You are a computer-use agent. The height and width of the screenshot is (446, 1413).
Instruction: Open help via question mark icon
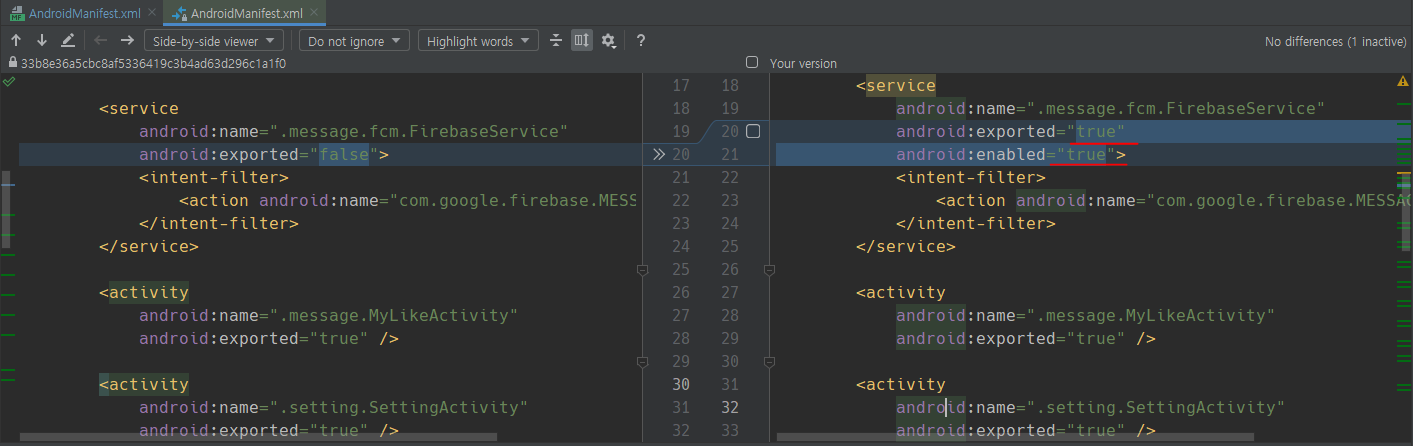coord(641,41)
